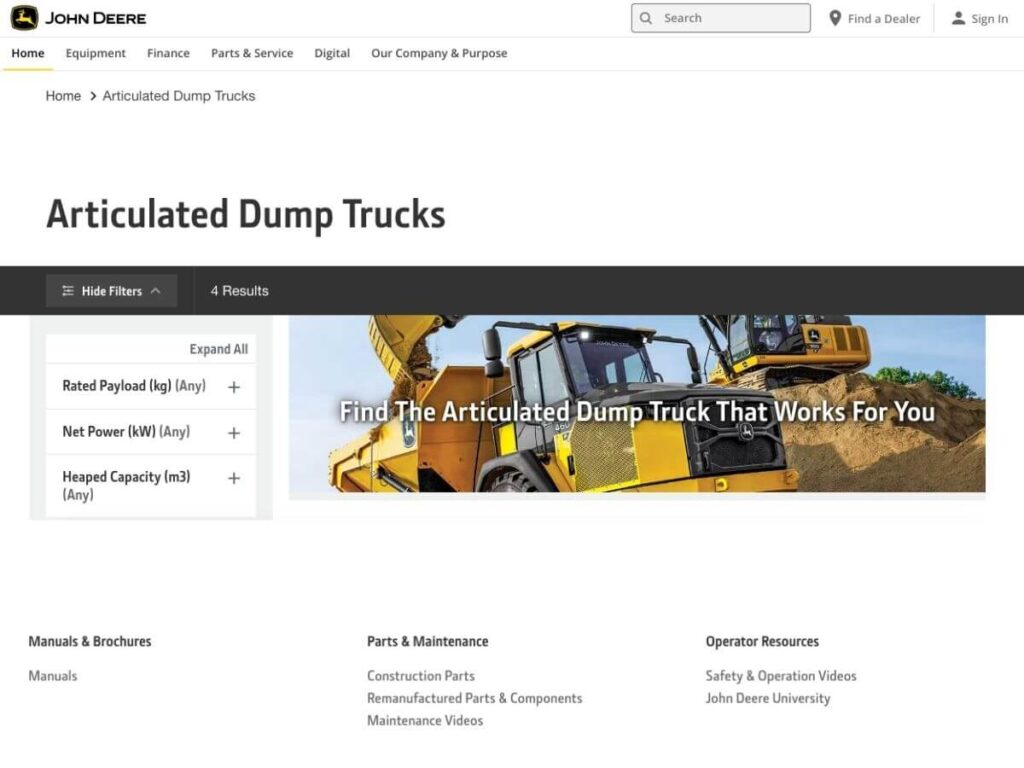Image resolution: width=1024 pixels, height=768 pixels.
Task: Click the Rated Payload (kg) filter label
Action: tap(134, 386)
